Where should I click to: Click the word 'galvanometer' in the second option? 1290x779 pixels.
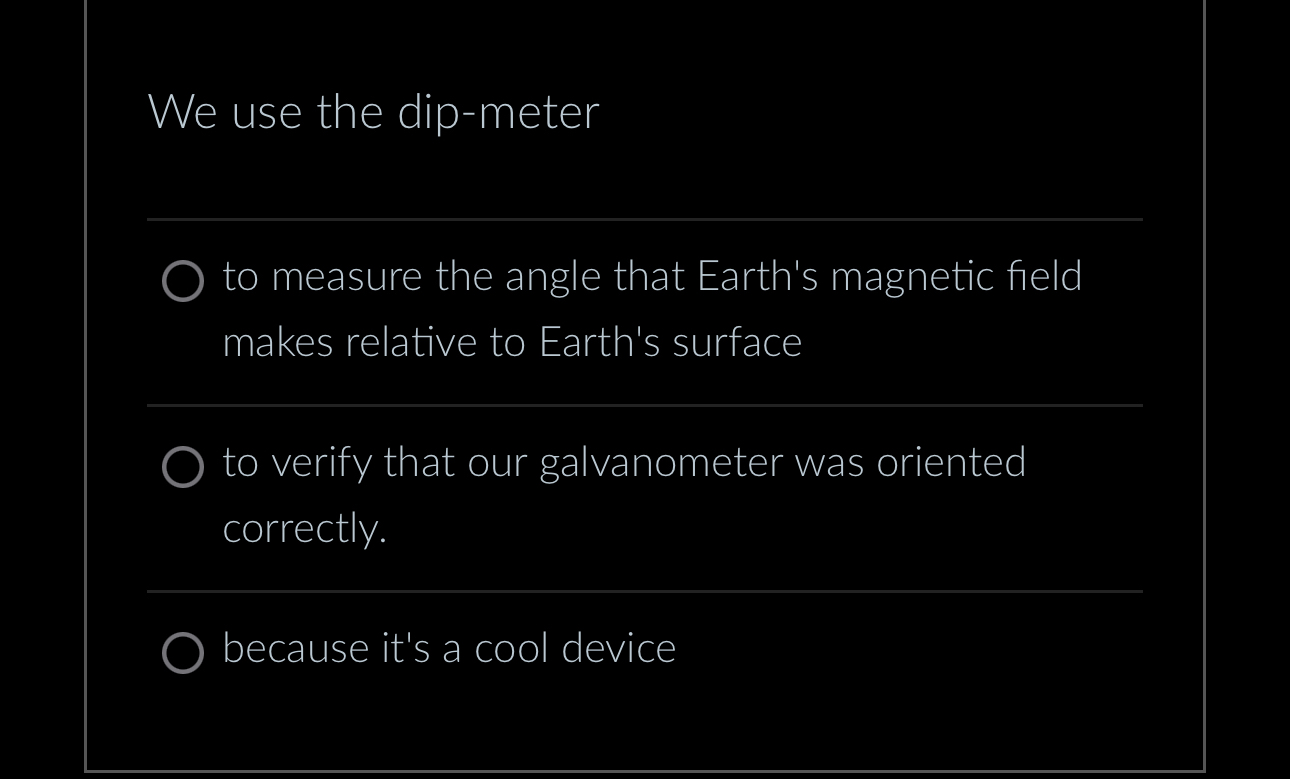[x=661, y=462]
